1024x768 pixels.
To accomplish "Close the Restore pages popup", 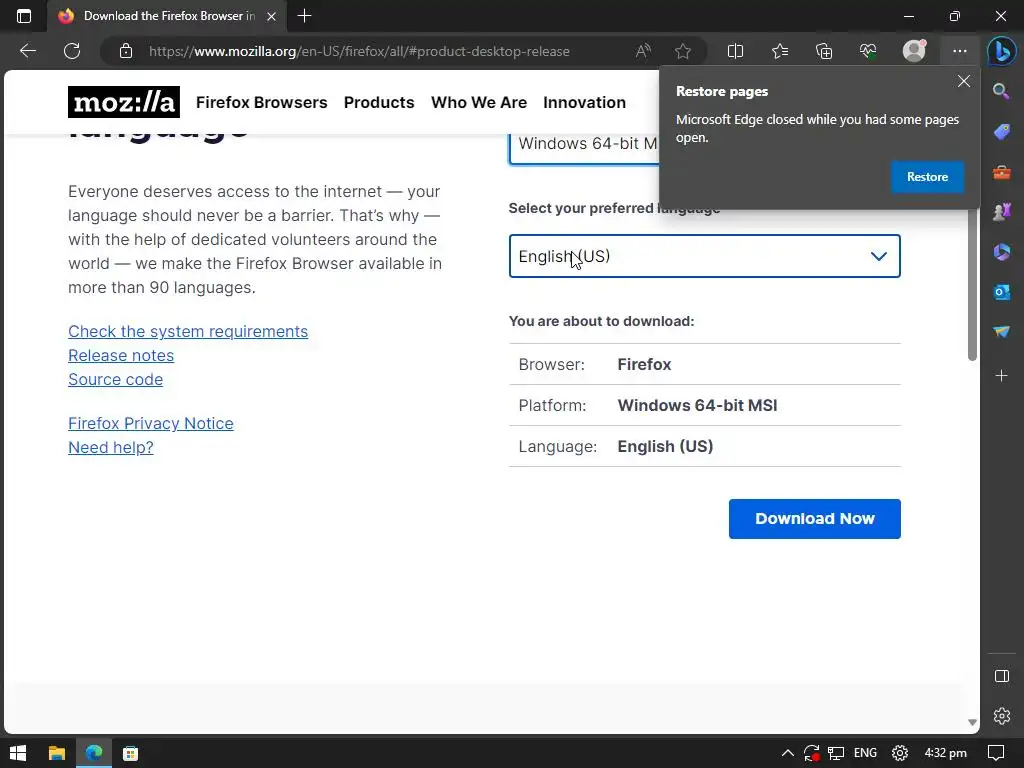I will (963, 82).
